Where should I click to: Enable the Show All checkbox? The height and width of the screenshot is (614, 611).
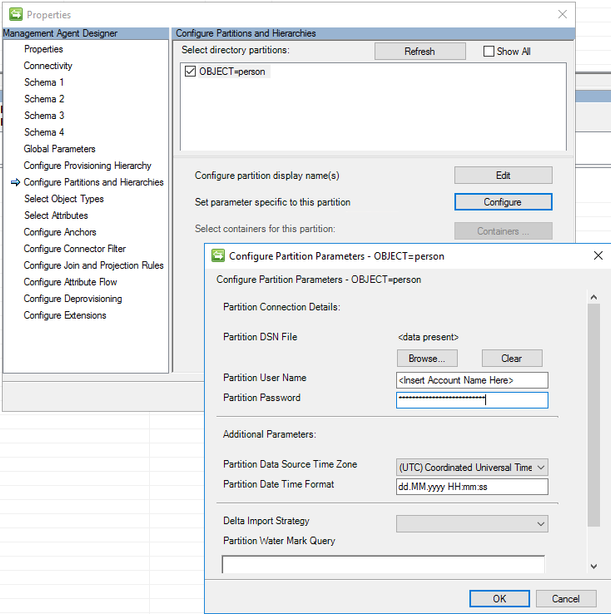tap(488, 51)
